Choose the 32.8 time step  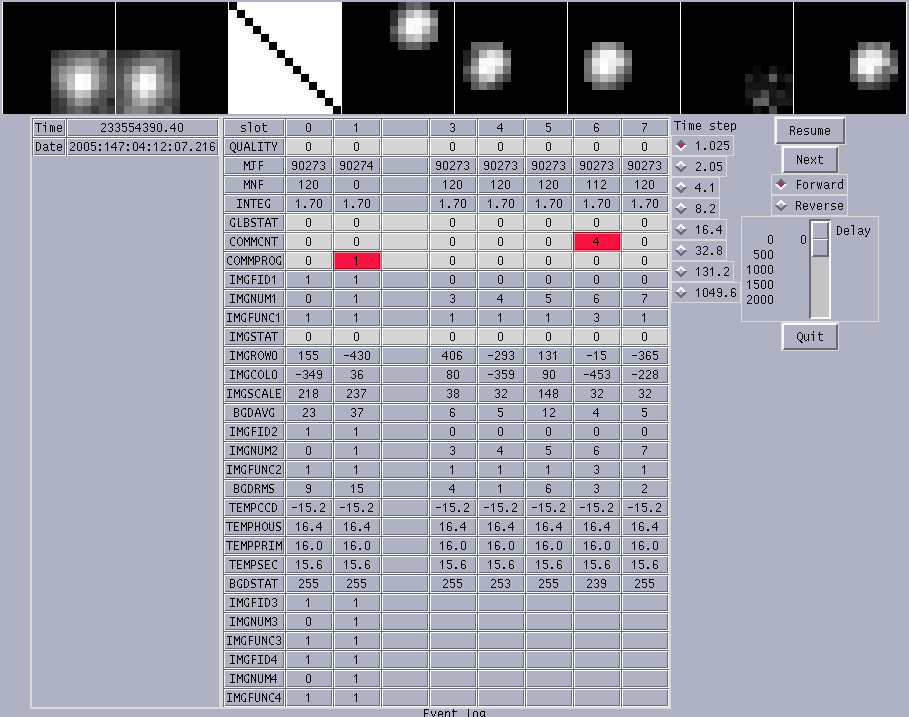point(699,250)
